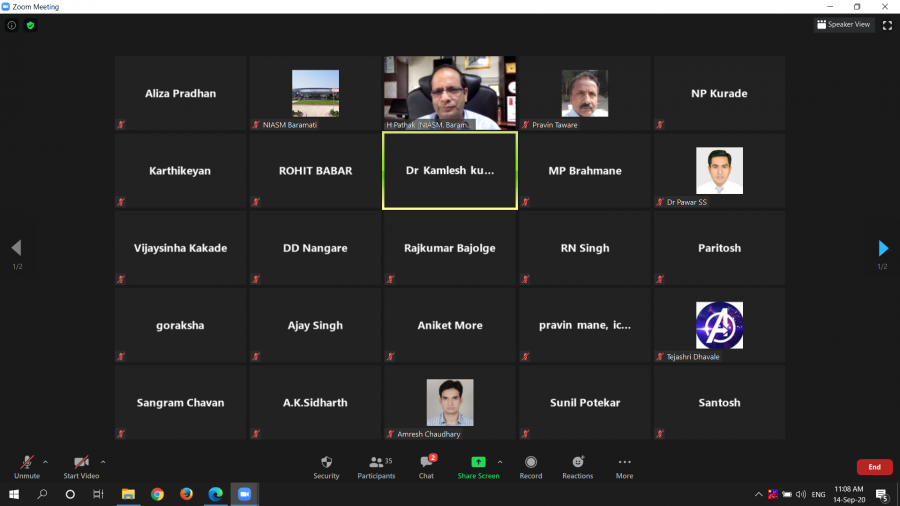Image resolution: width=900 pixels, height=506 pixels.
Task: Switch to Speaker View
Action: click(844, 25)
